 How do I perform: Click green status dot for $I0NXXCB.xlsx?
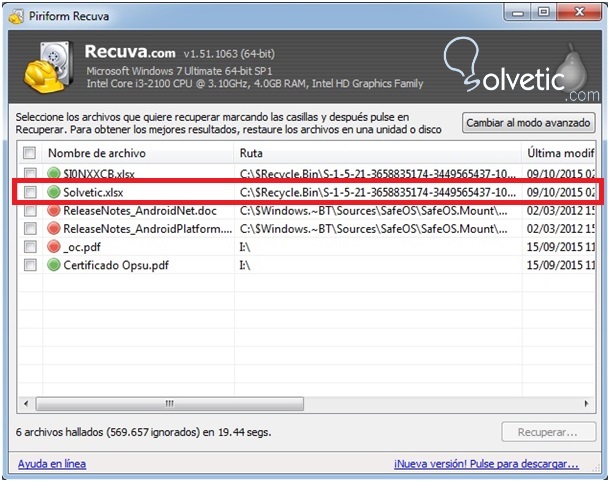54,173
